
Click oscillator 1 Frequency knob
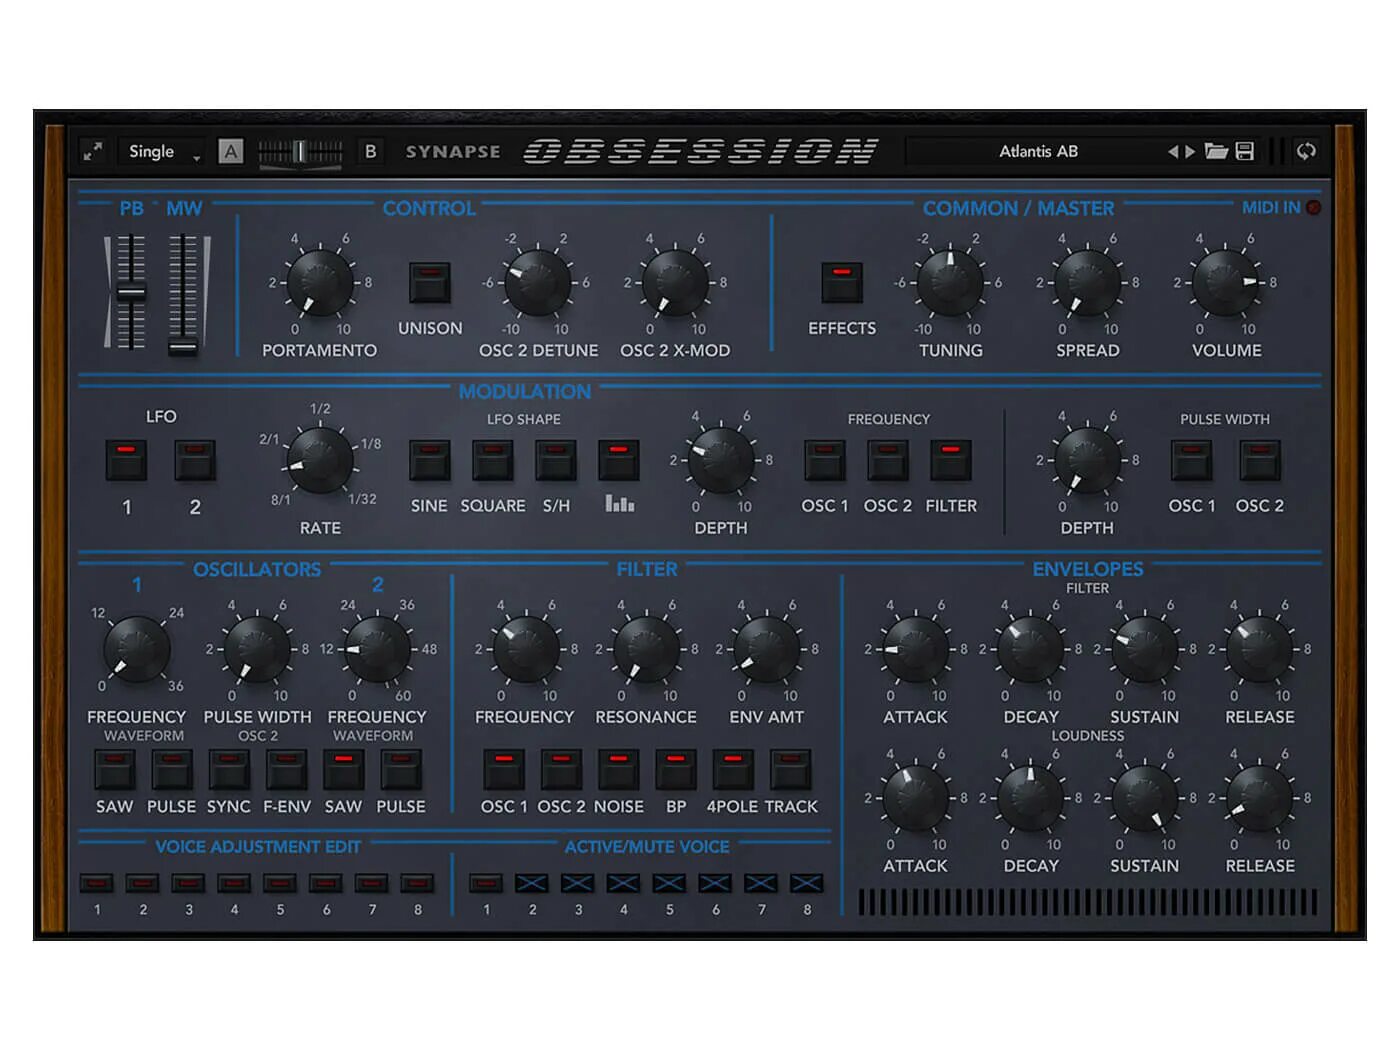[137, 649]
